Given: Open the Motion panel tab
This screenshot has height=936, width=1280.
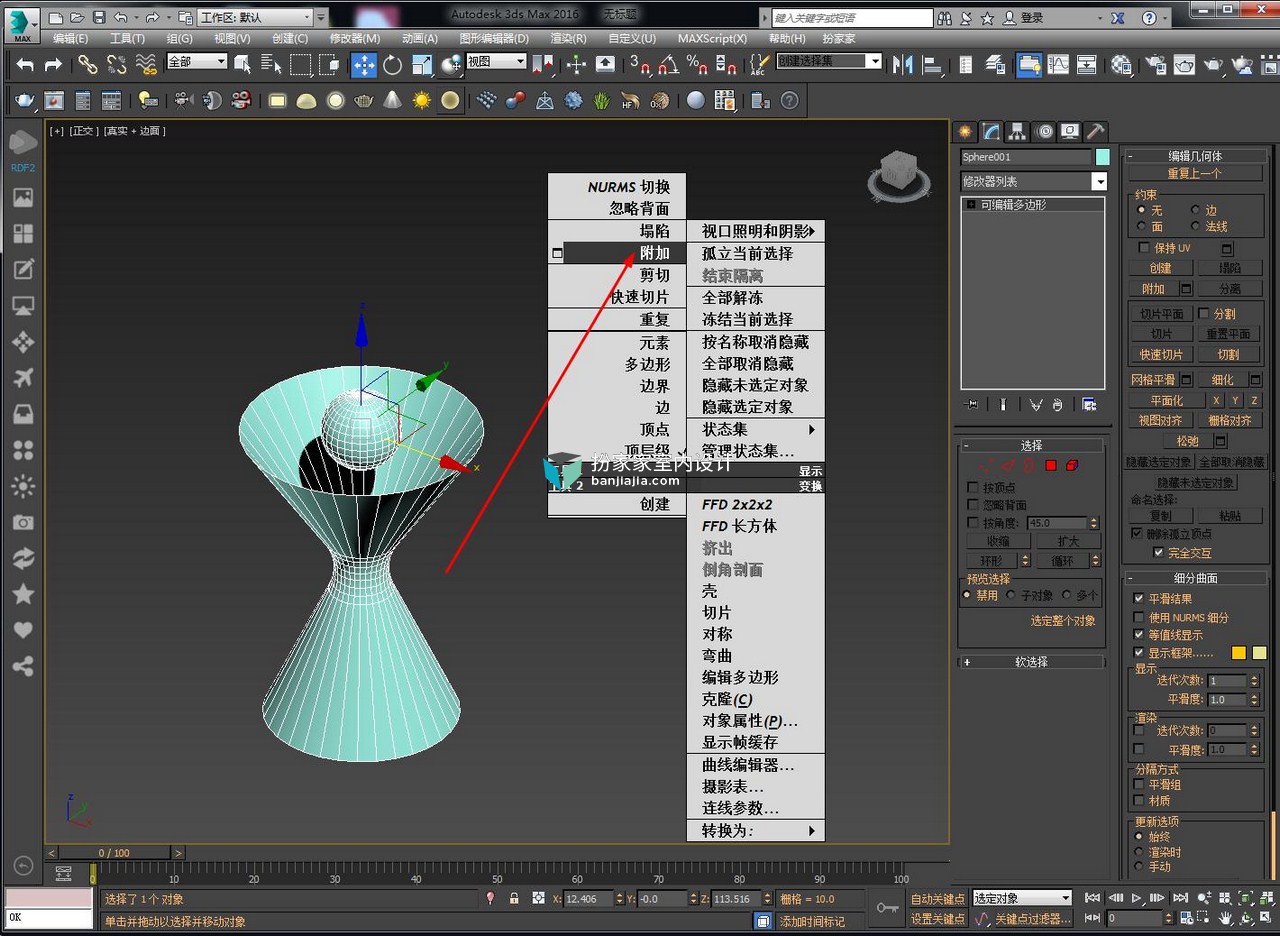Looking at the screenshot, I should pyautogui.click(x=1044, y=131).
